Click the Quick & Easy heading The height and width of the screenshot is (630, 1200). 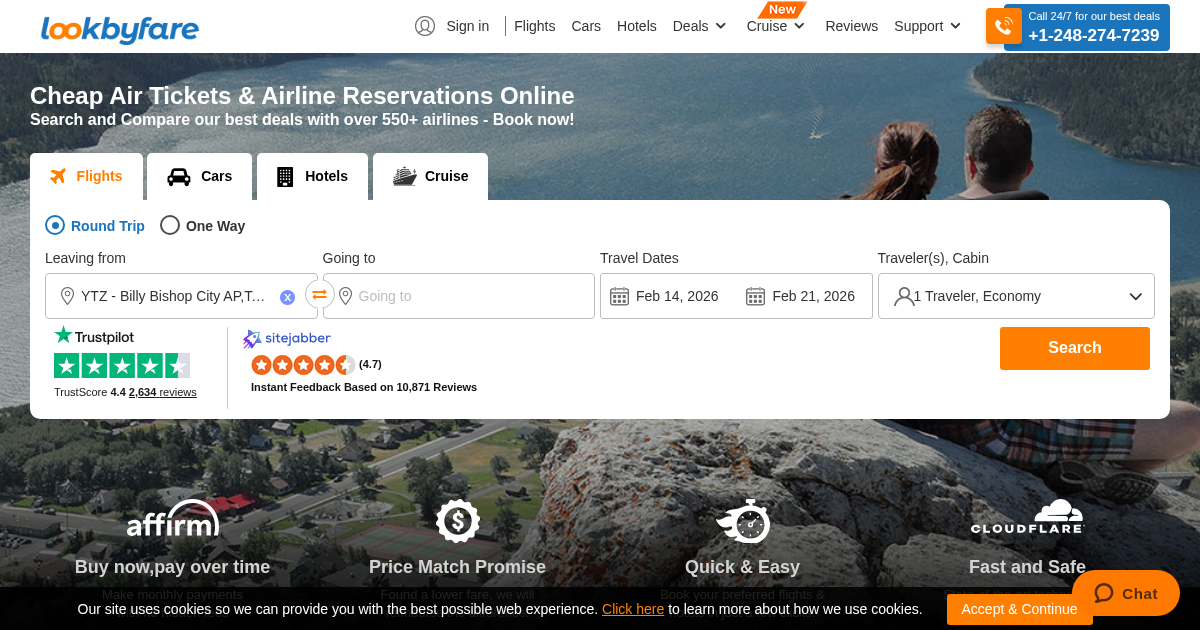click(x=742, y=567)
